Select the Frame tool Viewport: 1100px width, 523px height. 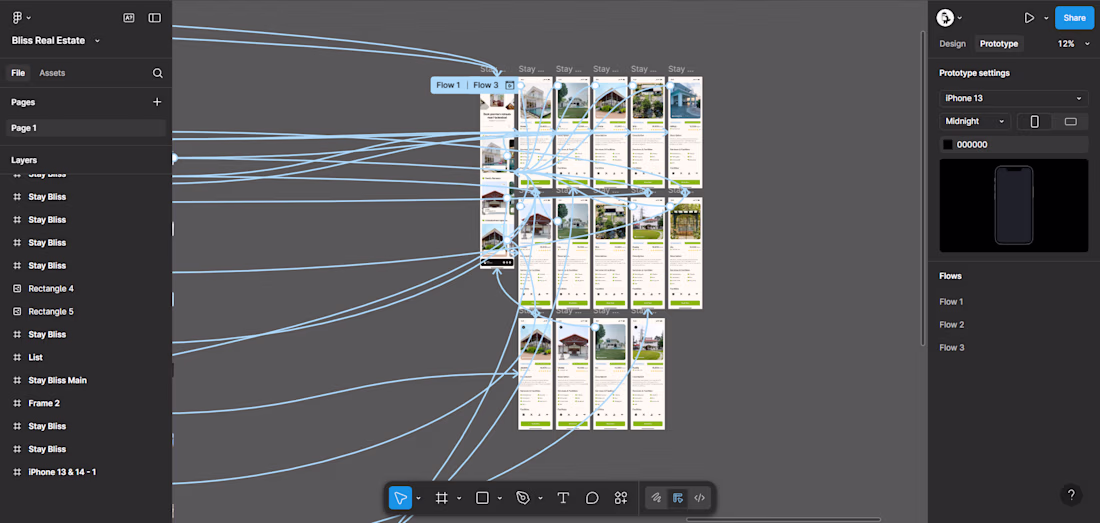click(x=441, y=498)
